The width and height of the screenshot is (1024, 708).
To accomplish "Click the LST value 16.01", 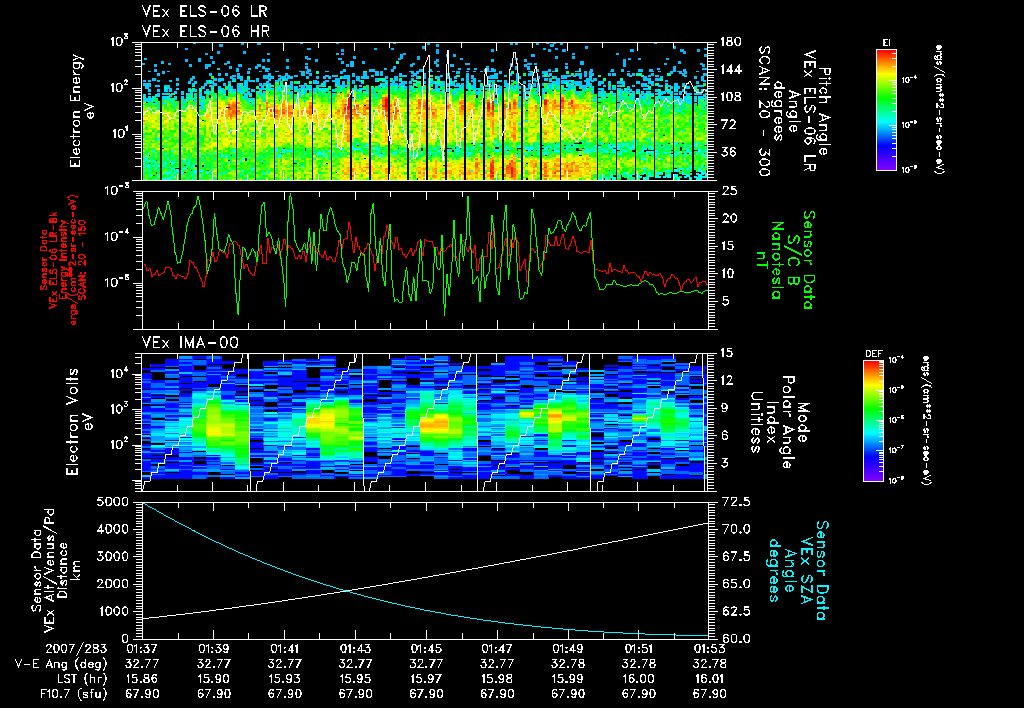I will click(x=709, y=679).
